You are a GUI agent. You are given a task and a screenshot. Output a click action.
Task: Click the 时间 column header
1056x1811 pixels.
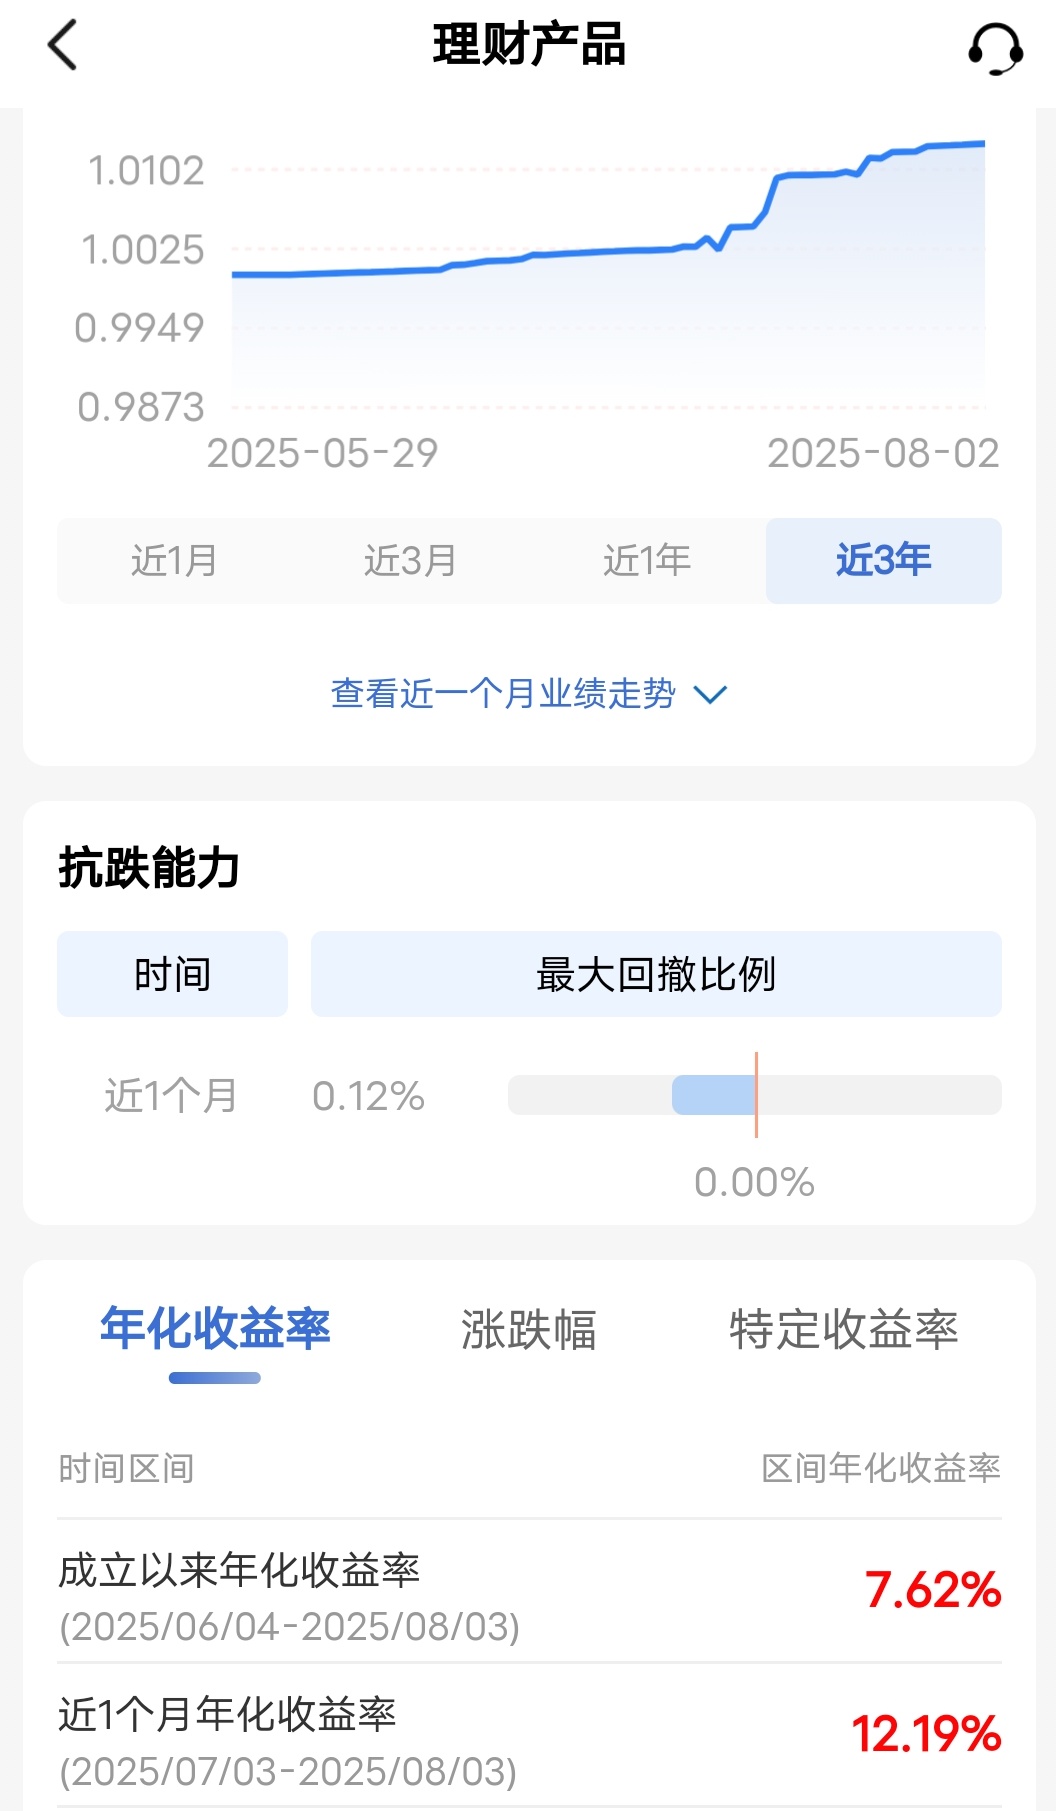(172, 974)
